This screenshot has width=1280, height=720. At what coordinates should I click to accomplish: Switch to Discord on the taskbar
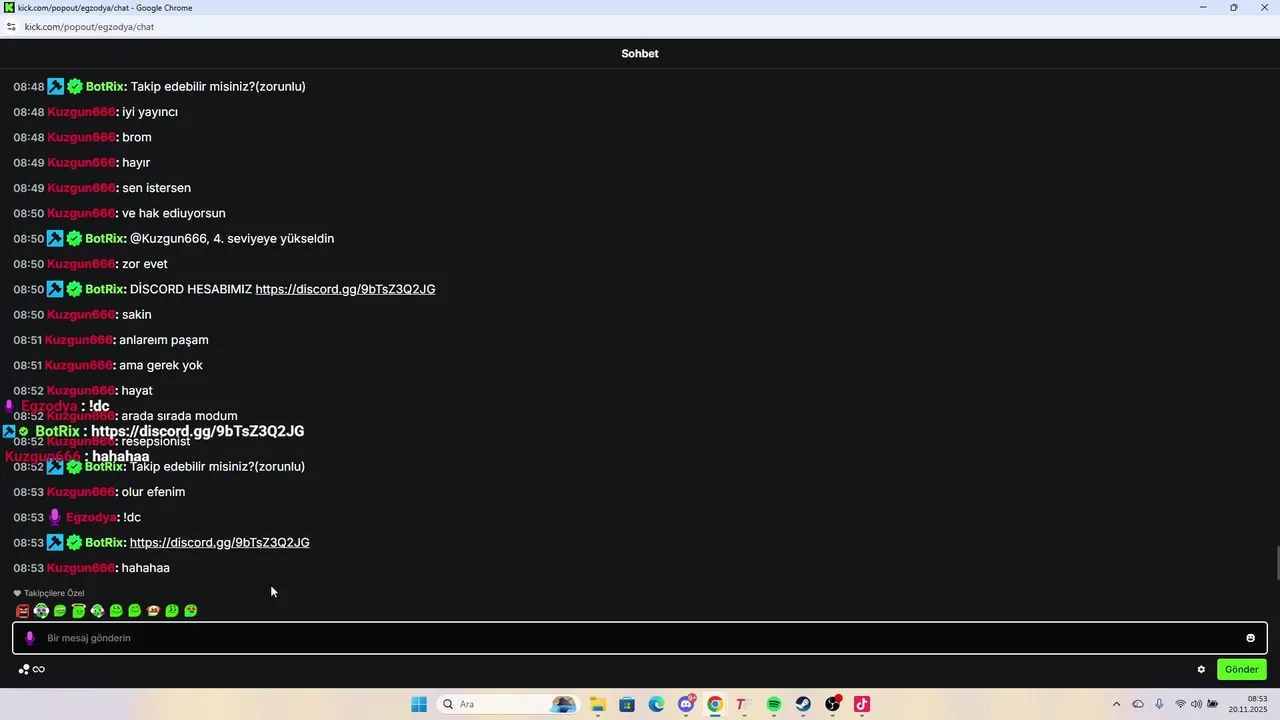(x=686, y=704)
